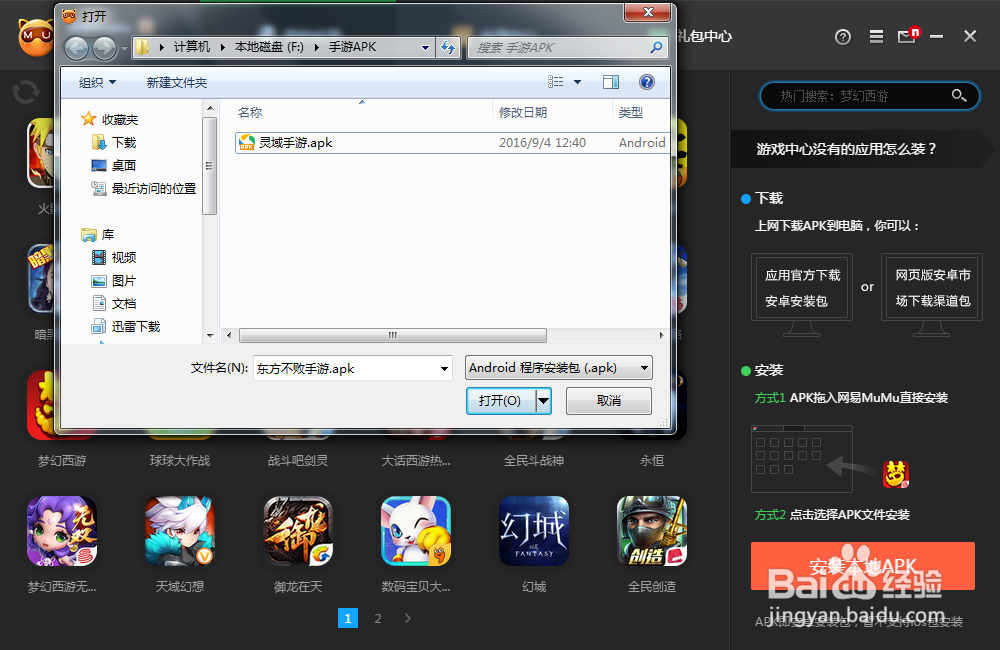Viewport: 1000px width, 650px height.
Task: Click 游戏中心没有的应用怎么装 header
Action: [846, 149]
